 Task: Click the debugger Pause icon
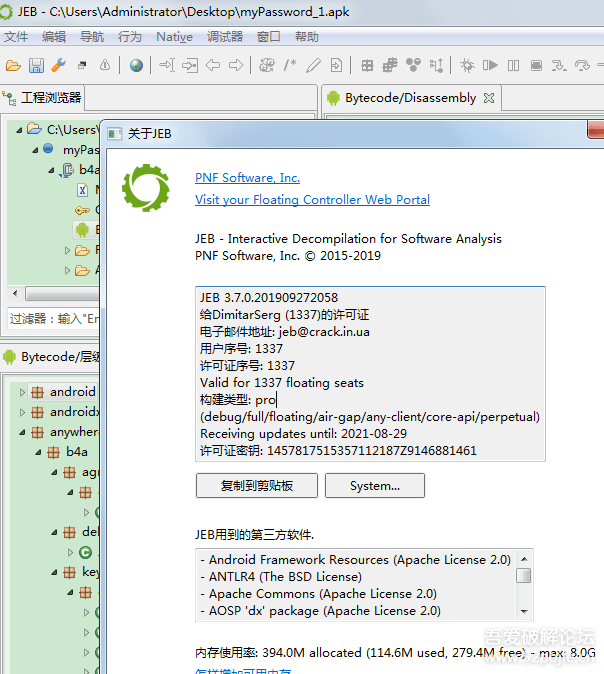(x=513, y=65)
